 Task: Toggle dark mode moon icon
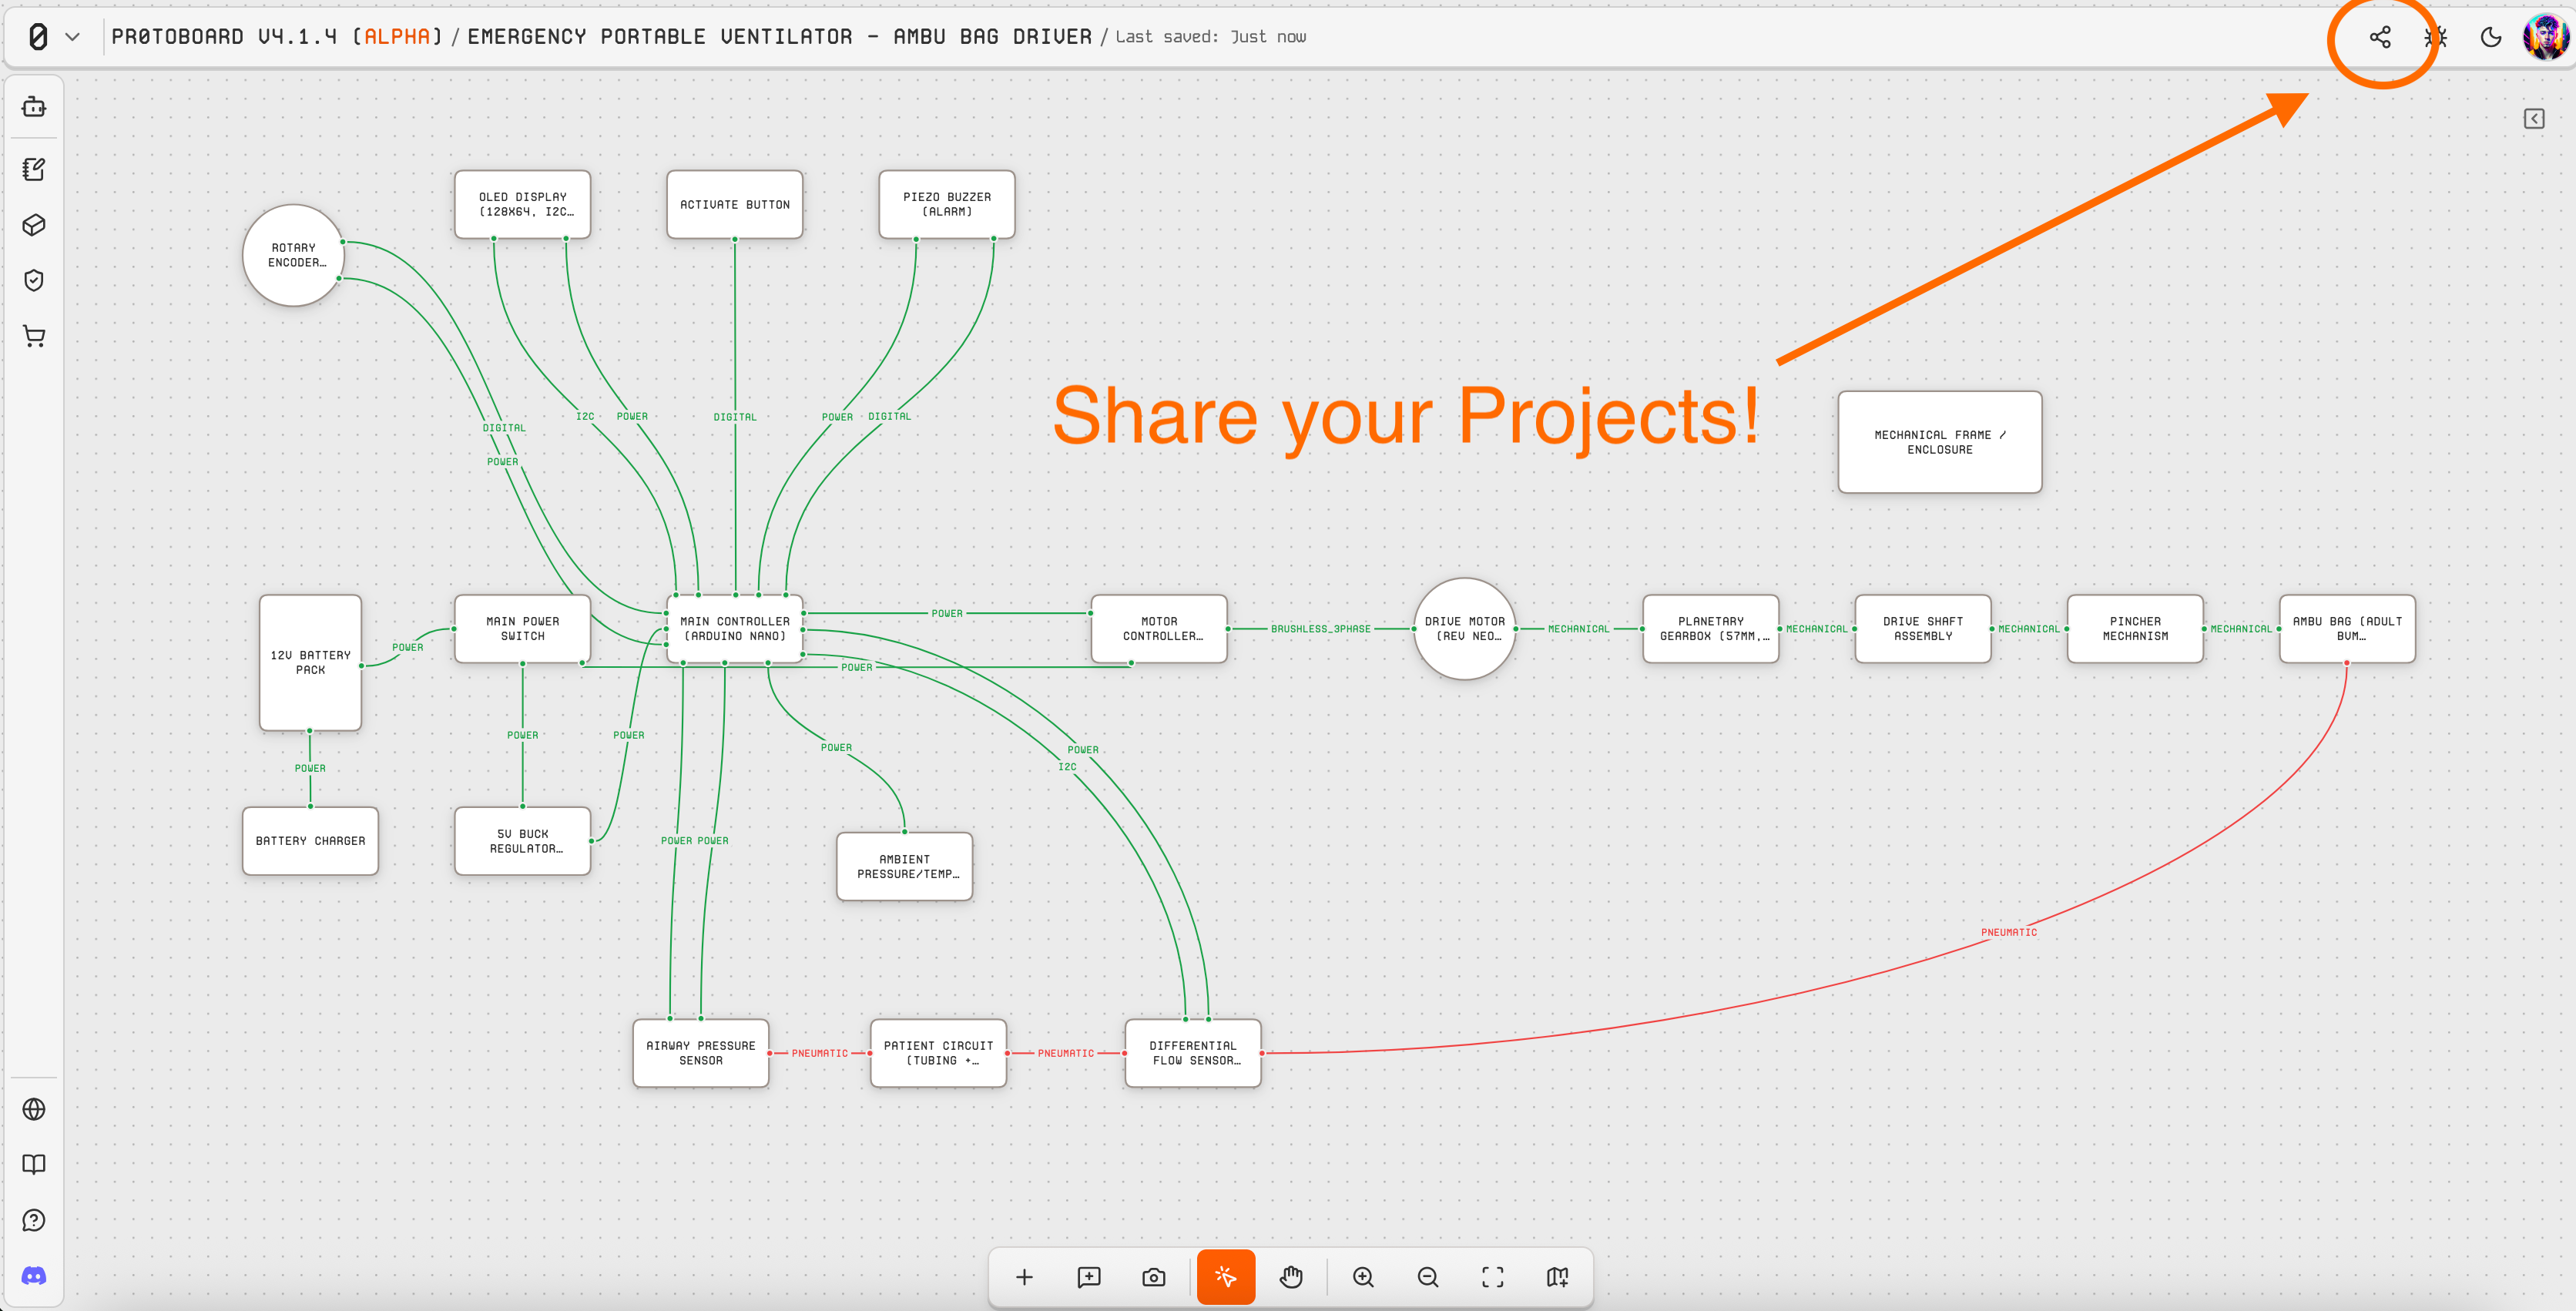(2491, 37)
